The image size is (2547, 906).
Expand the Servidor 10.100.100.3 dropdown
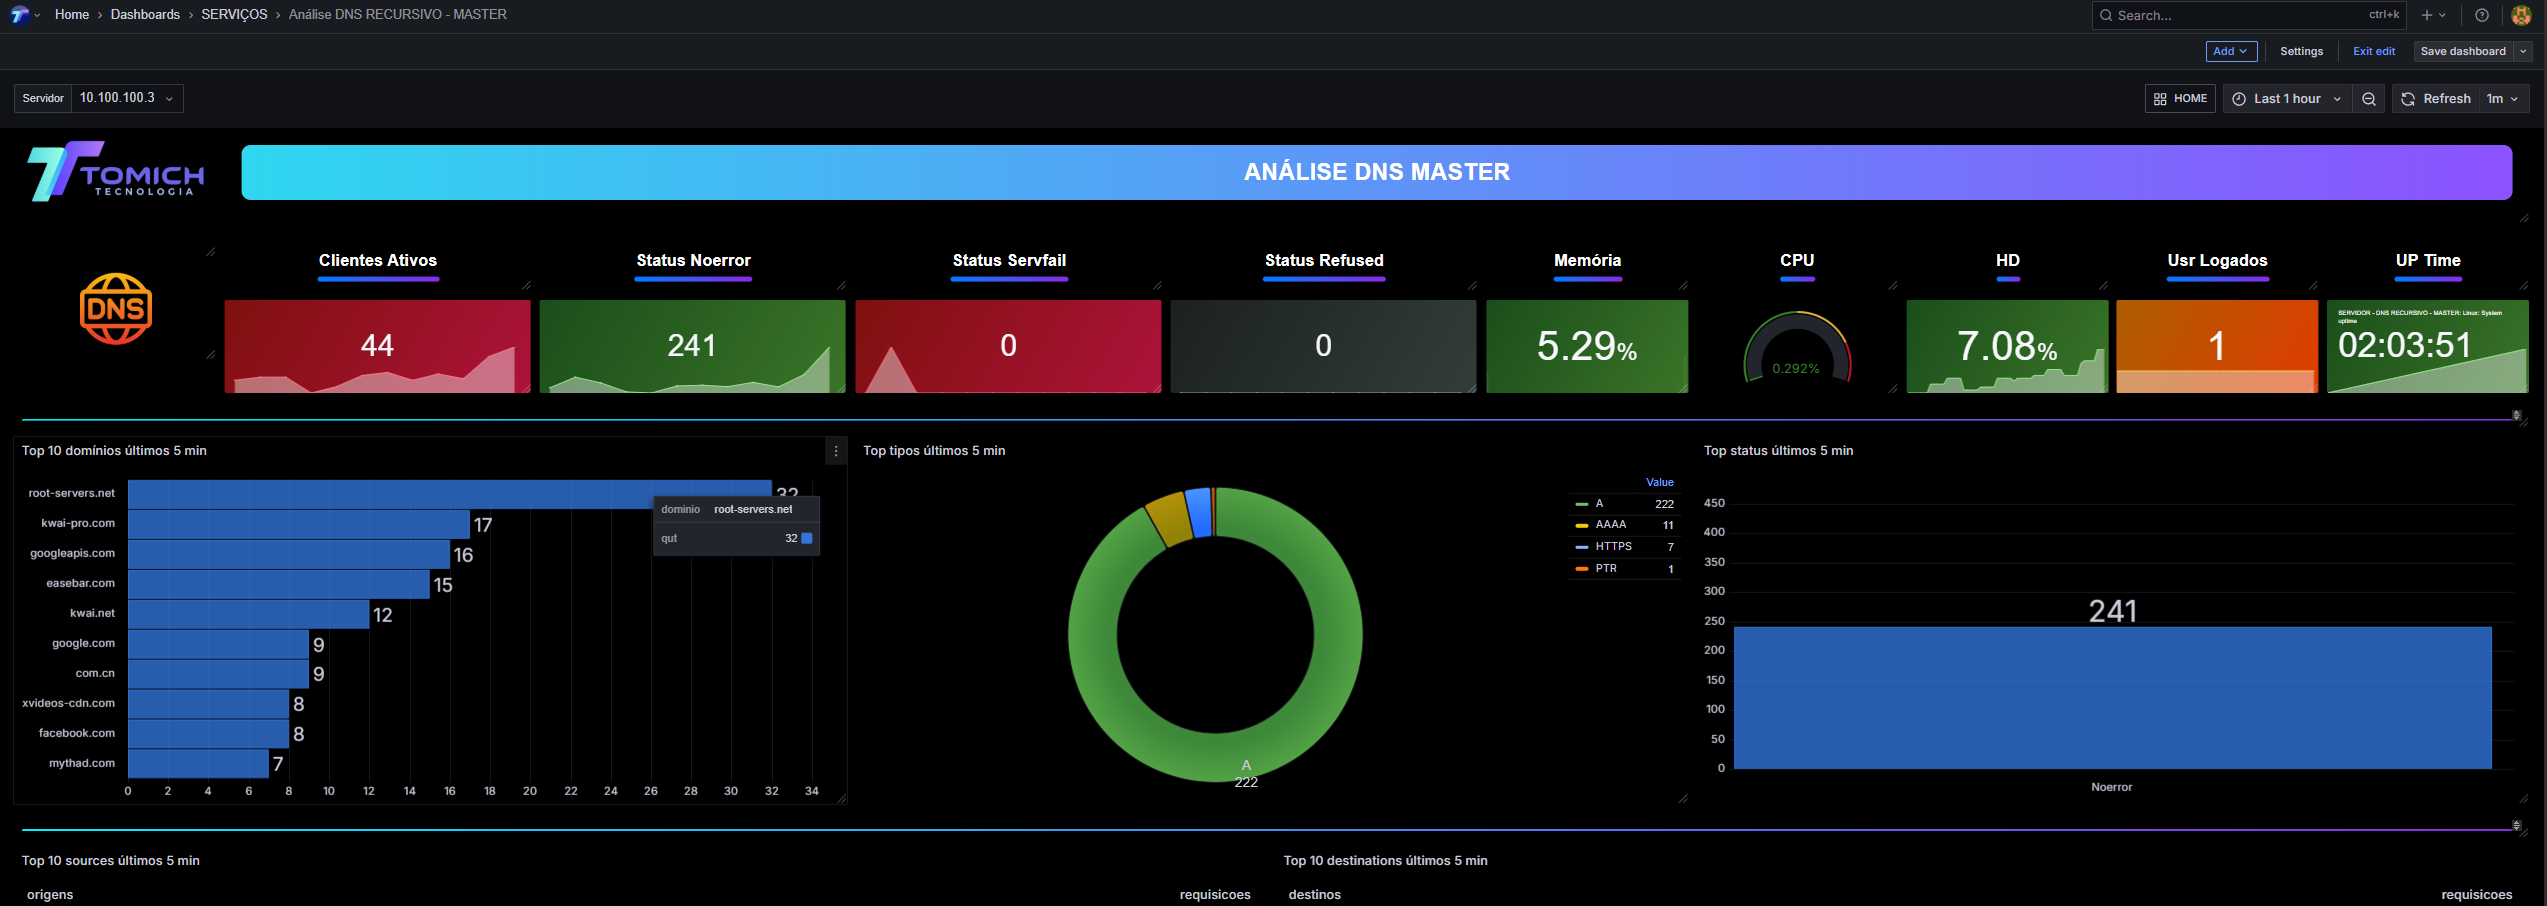pyautogui.click(x=127, y=98)
